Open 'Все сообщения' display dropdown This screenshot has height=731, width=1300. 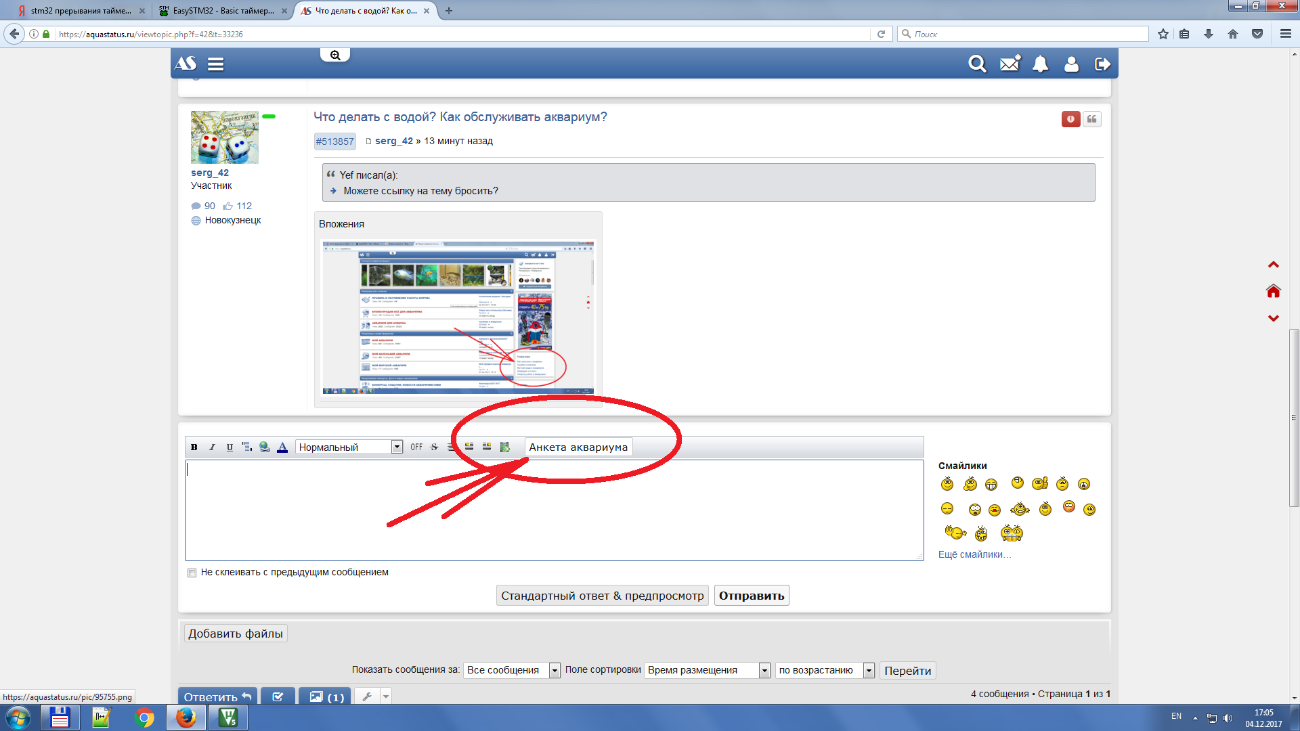(x=512, y=671)
